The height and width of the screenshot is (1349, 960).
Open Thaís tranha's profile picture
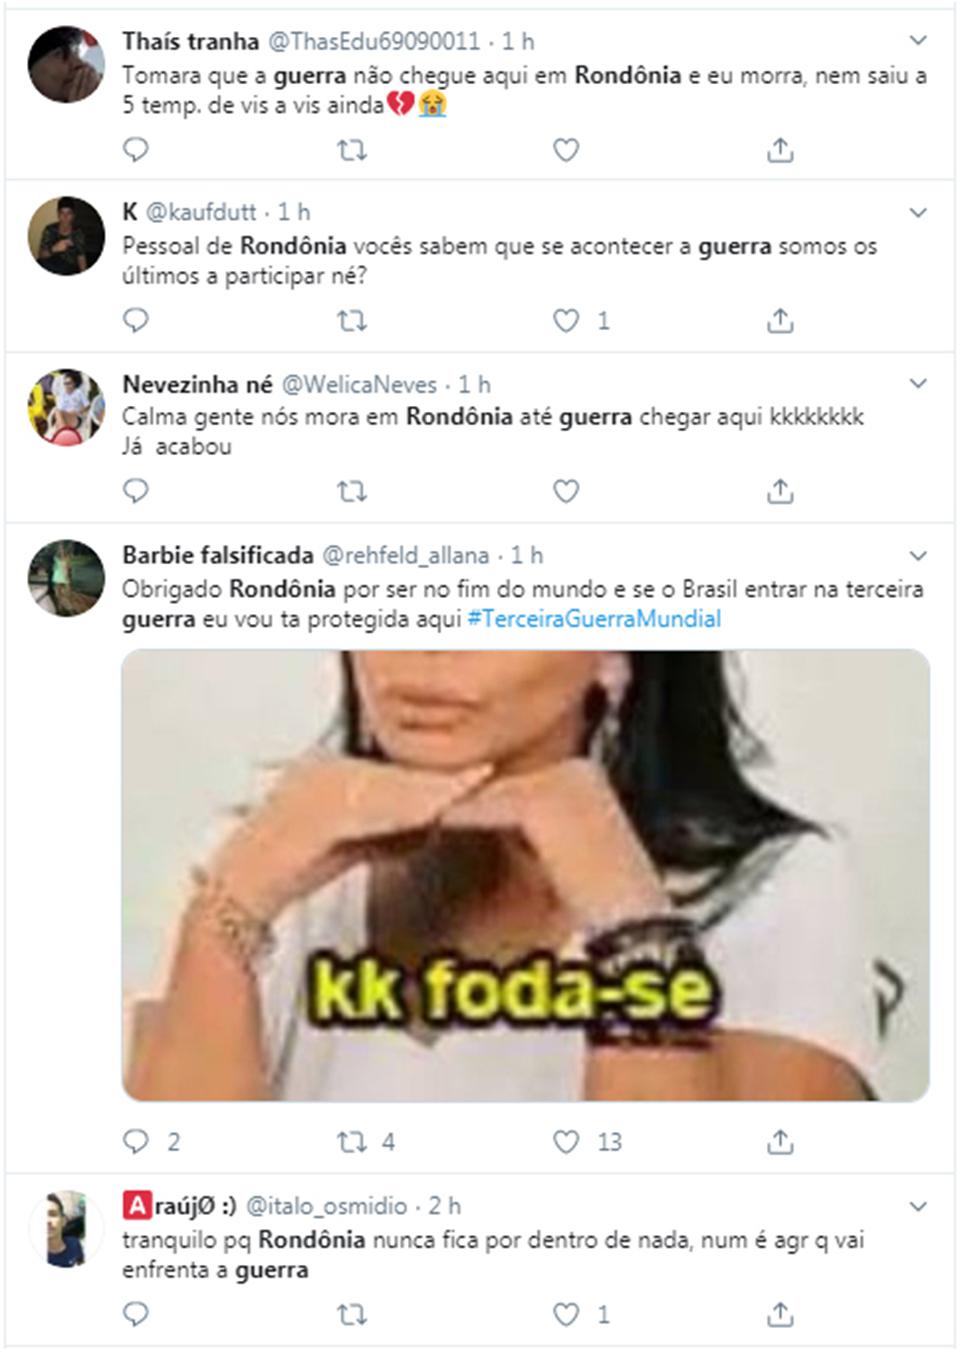pyautogui.click(x=66, y=65)
